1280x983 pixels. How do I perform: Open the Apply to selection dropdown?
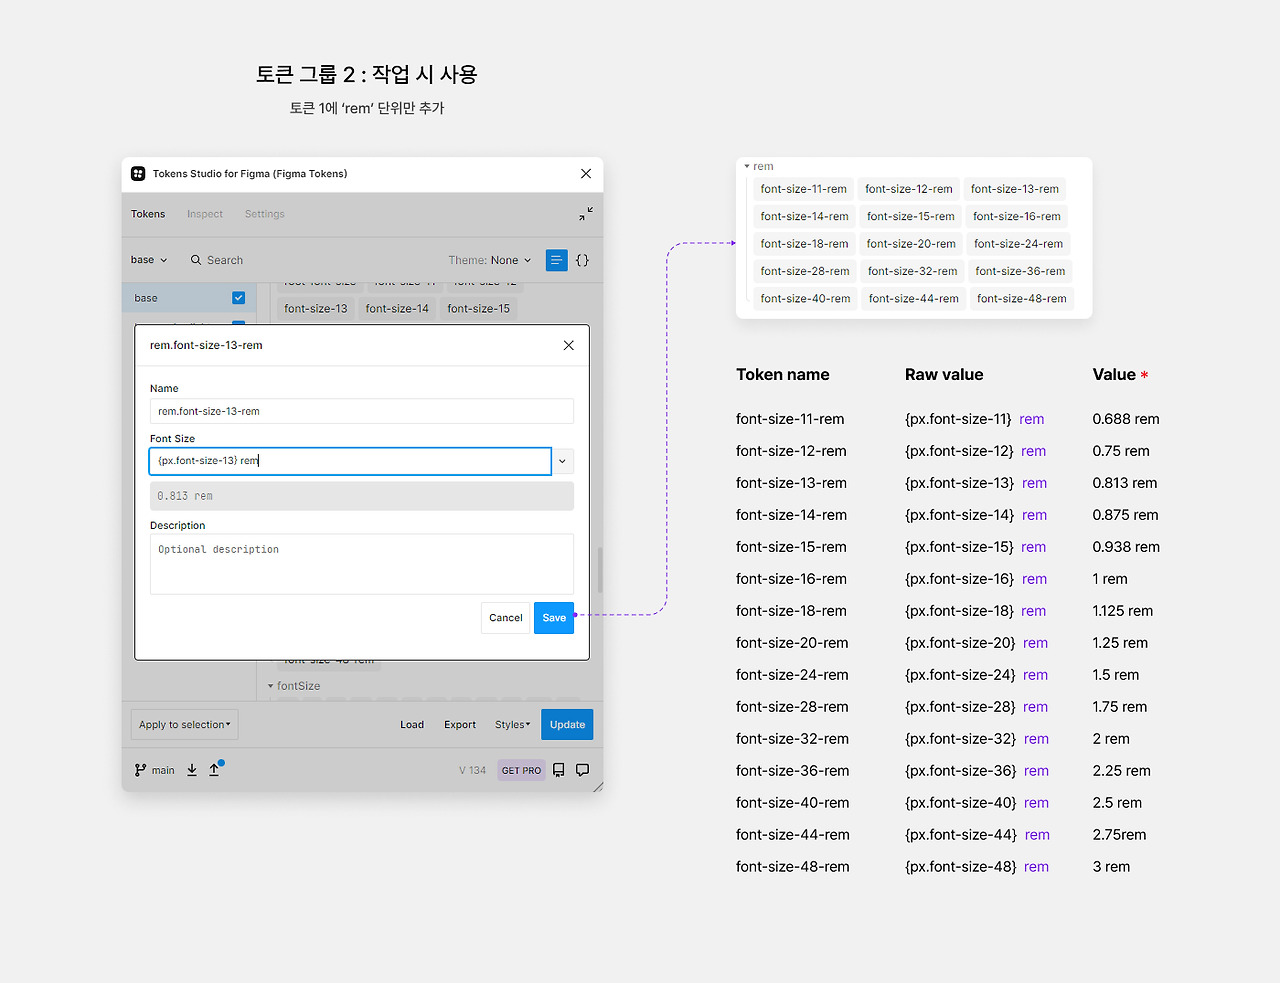point(184,725)
